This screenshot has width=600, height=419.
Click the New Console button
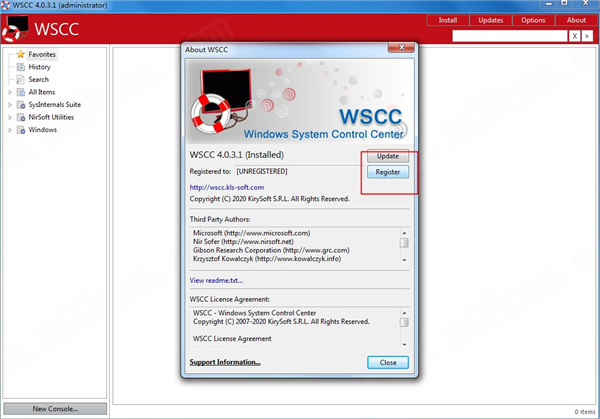(x=55, y=409)
